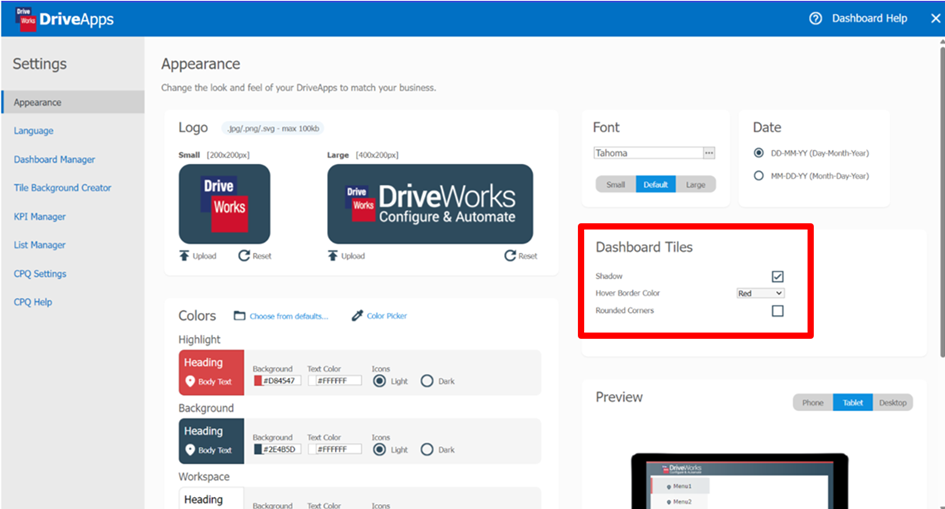Select DD-MM-YY date format
945x509 pixels.
coord(759,153)
